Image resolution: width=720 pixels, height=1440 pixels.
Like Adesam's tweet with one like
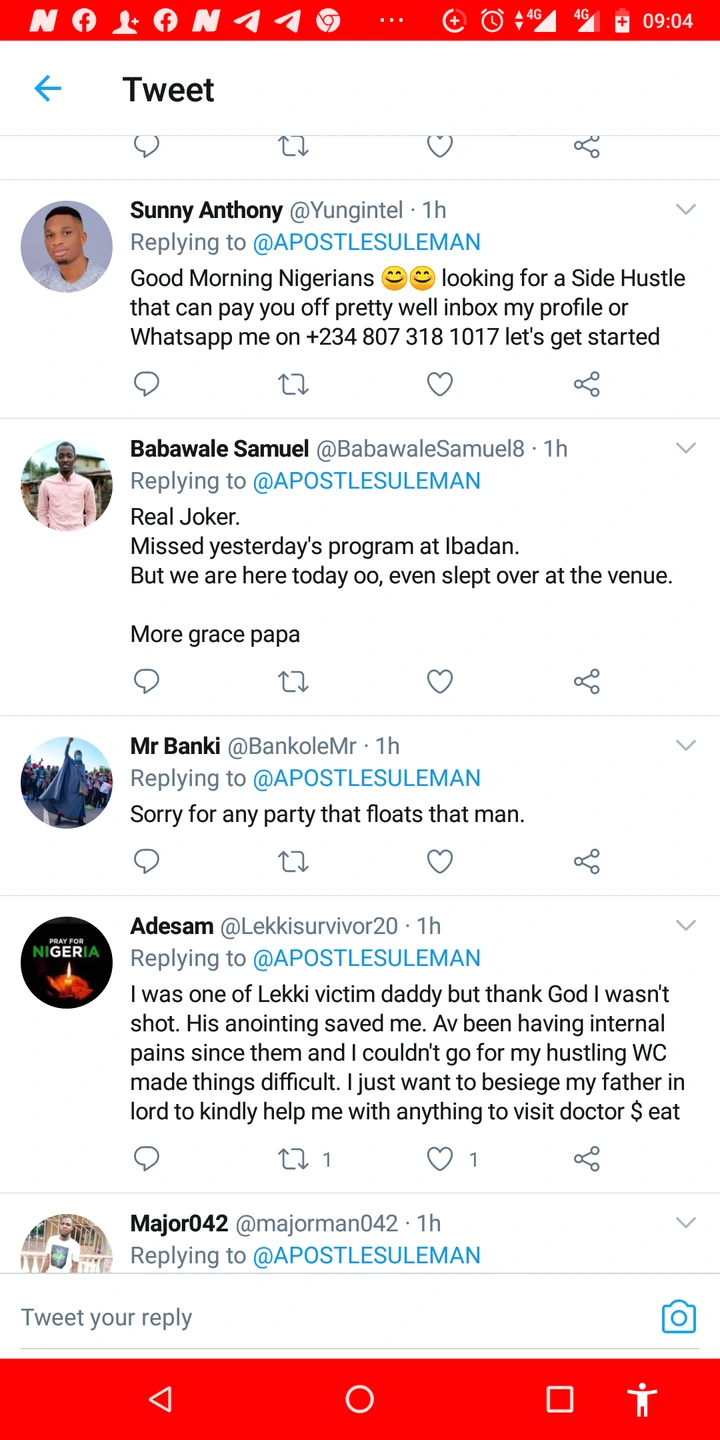(x=440, y=1159)
